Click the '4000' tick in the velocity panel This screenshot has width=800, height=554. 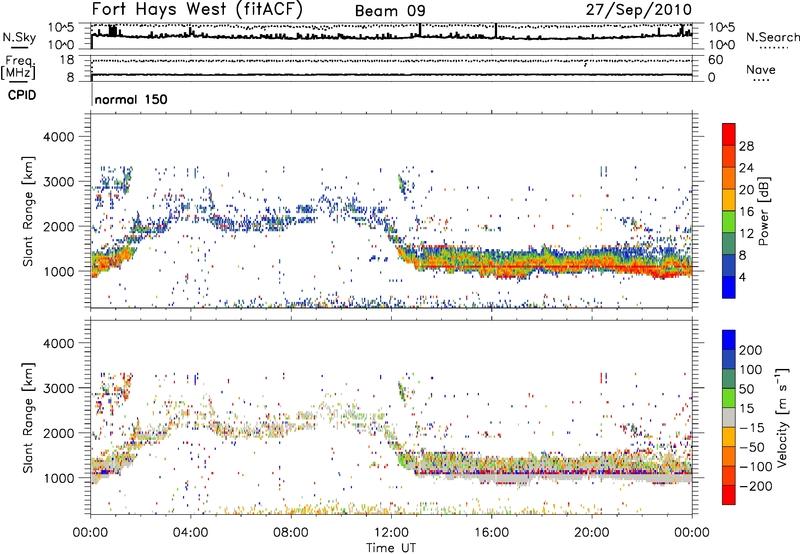click(59, 343)
